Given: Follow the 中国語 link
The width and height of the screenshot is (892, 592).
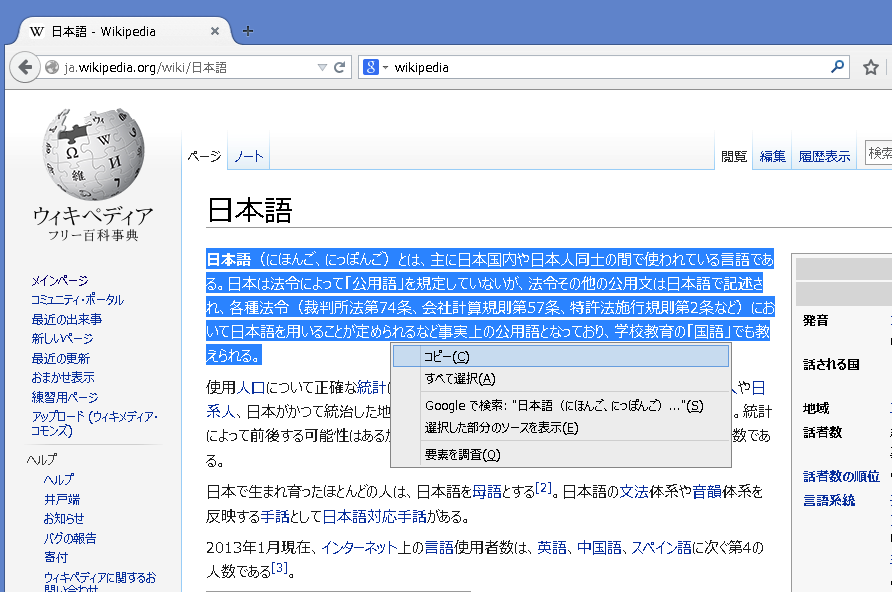Looking at the screenshot, I should click(x=599, y=548).
